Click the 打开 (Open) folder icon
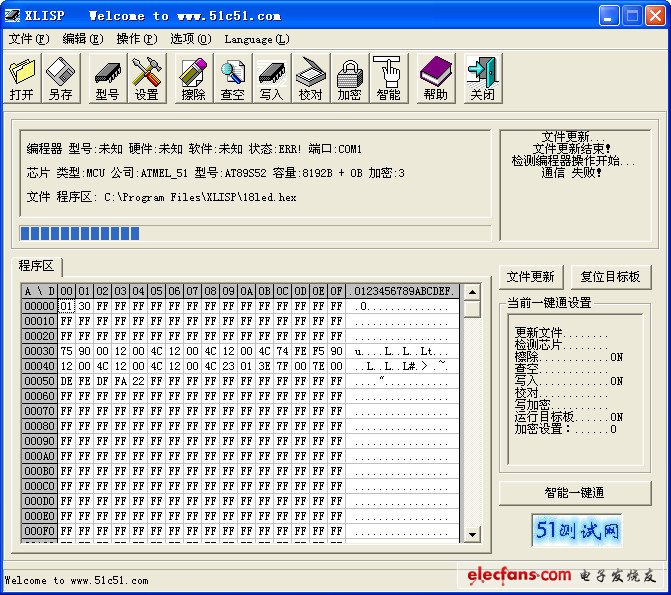The height and width of the screenshot is (595, 671). click(x=22, y=77)
